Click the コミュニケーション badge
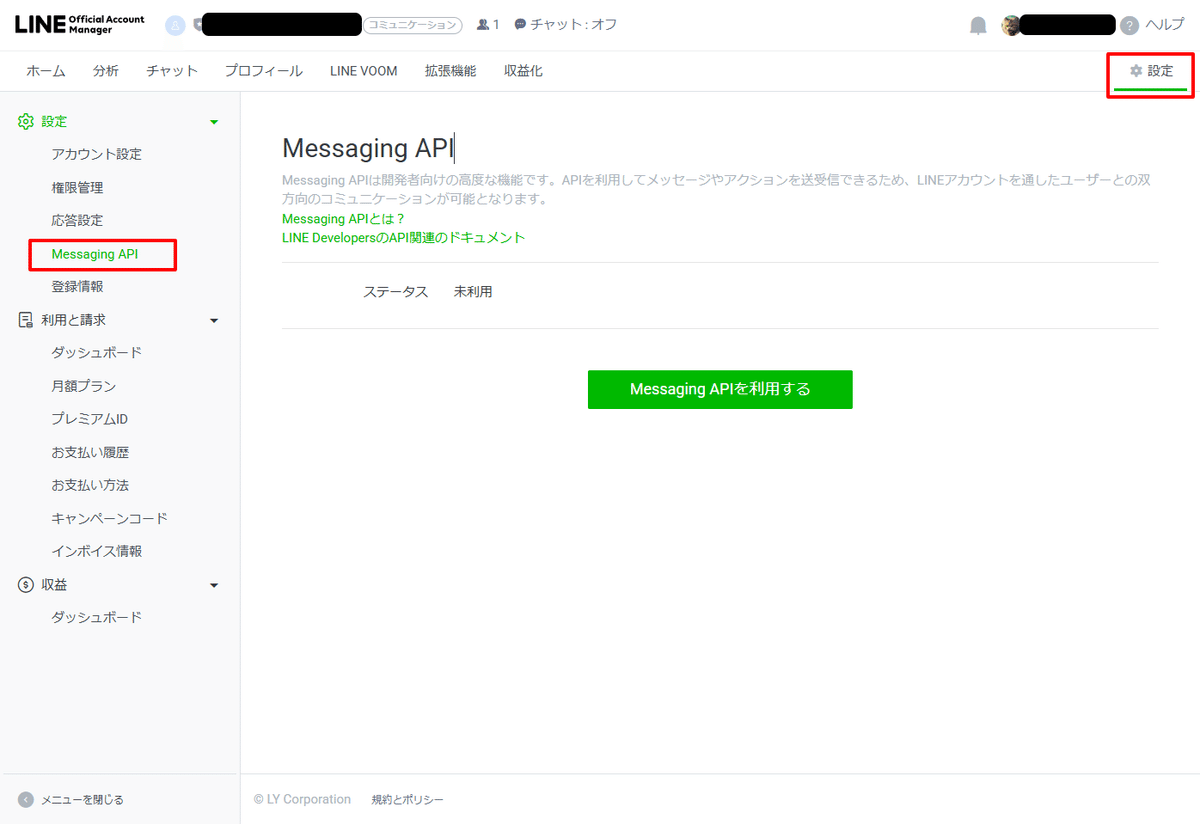 413,25
